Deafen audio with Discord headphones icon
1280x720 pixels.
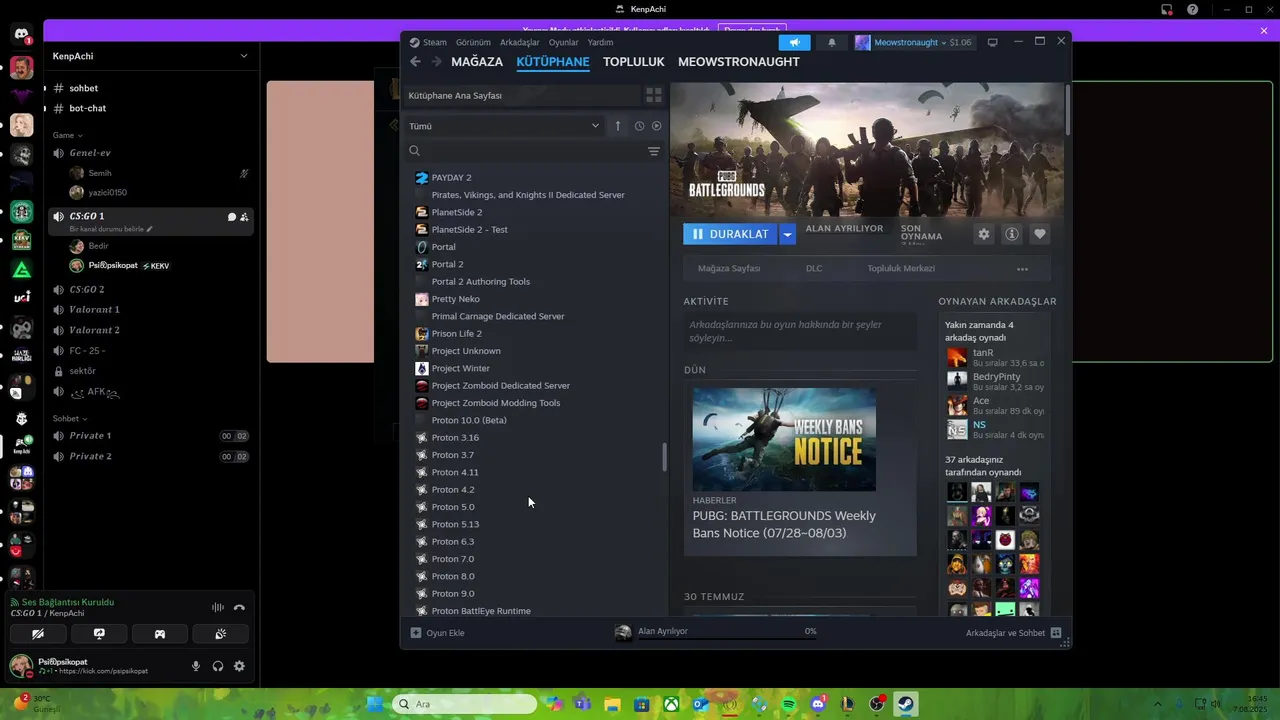[218, 666]
